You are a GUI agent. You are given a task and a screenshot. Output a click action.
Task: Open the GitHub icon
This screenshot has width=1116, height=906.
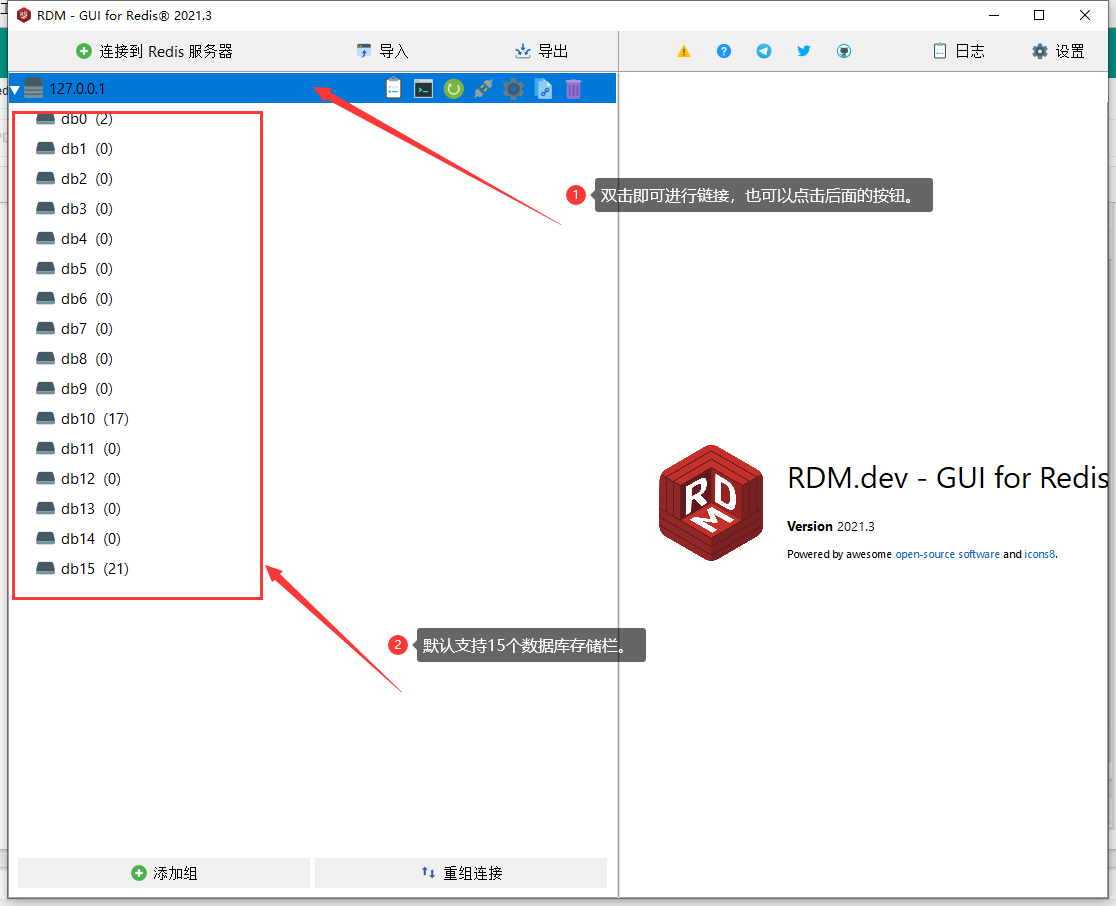point(844,51)
